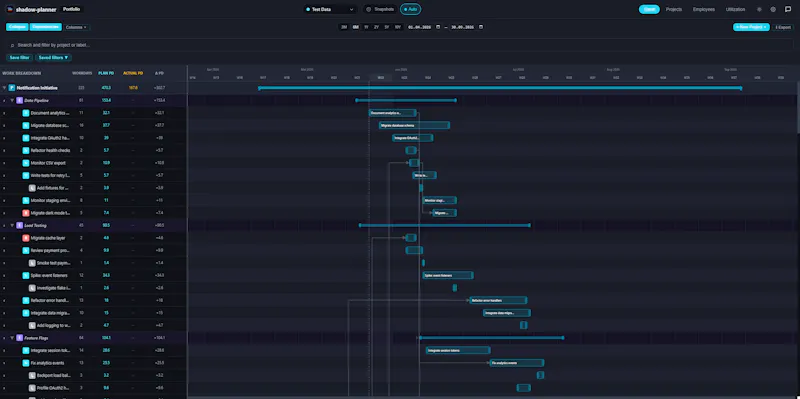800x399 pixels.
Task: Switch to the Employees tab
Action: [x=704, y=9]
